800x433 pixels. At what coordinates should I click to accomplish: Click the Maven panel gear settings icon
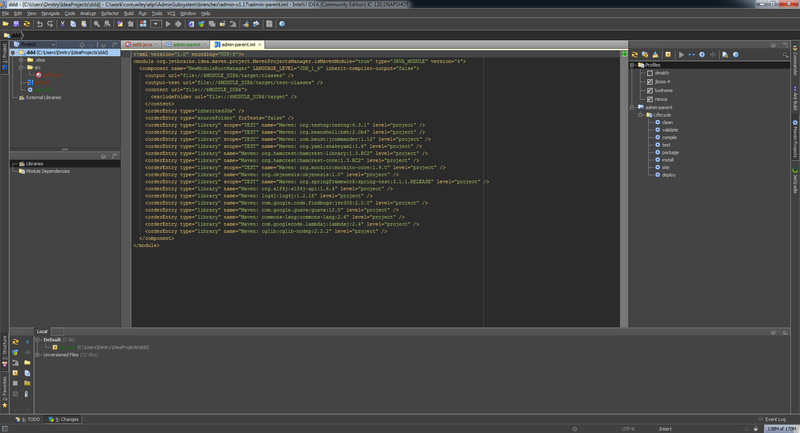(773, 45)
